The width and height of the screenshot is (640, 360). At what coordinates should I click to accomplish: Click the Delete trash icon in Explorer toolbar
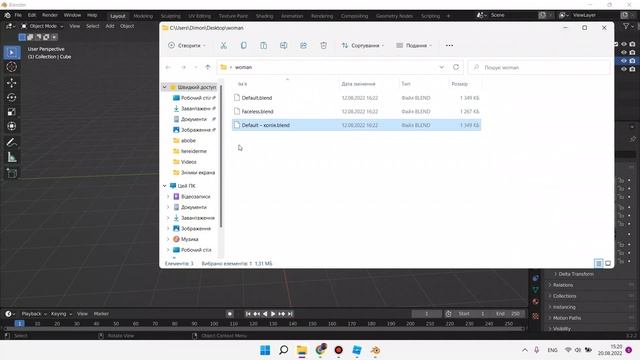[x=323, y=45]
